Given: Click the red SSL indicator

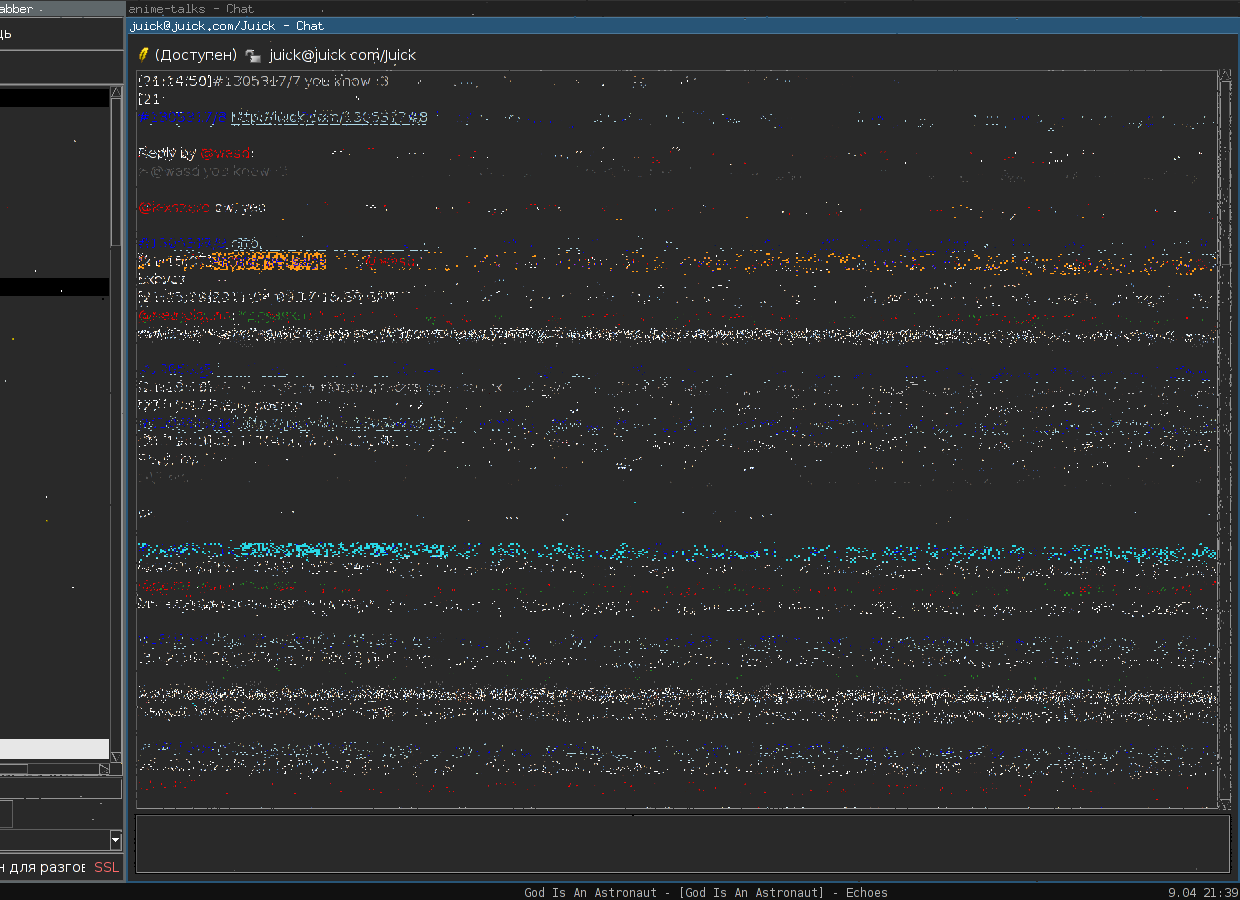Looking at the screenshot, I should [106, 867].
